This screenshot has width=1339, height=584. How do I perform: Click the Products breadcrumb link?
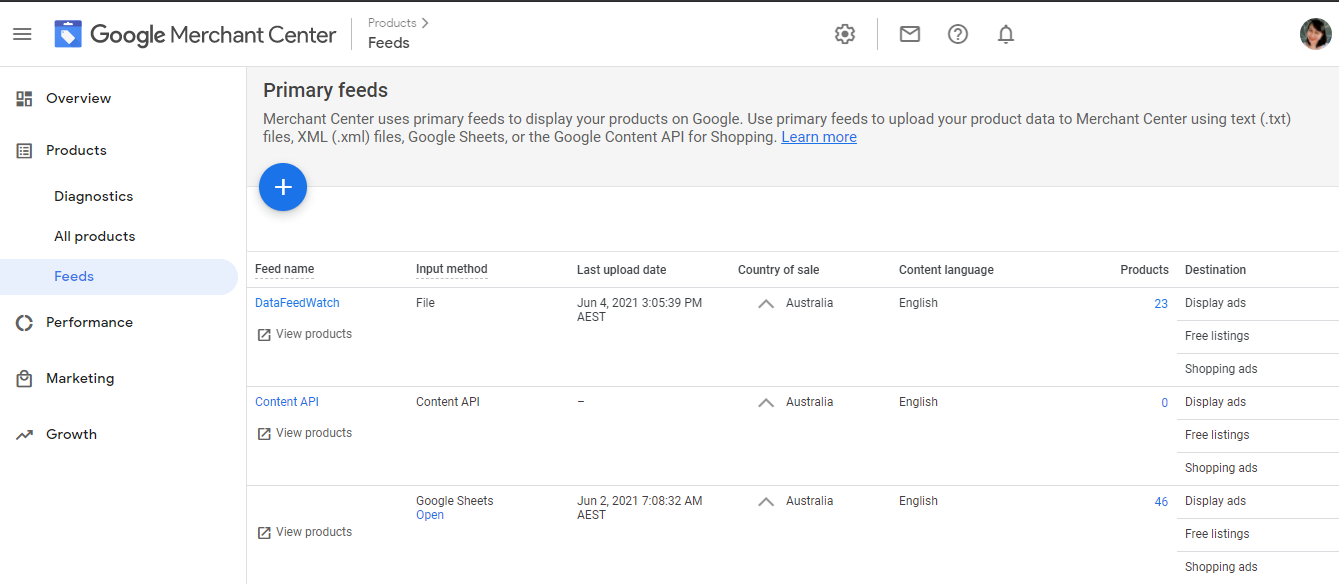pyautogui.click(x=392, y=22)
